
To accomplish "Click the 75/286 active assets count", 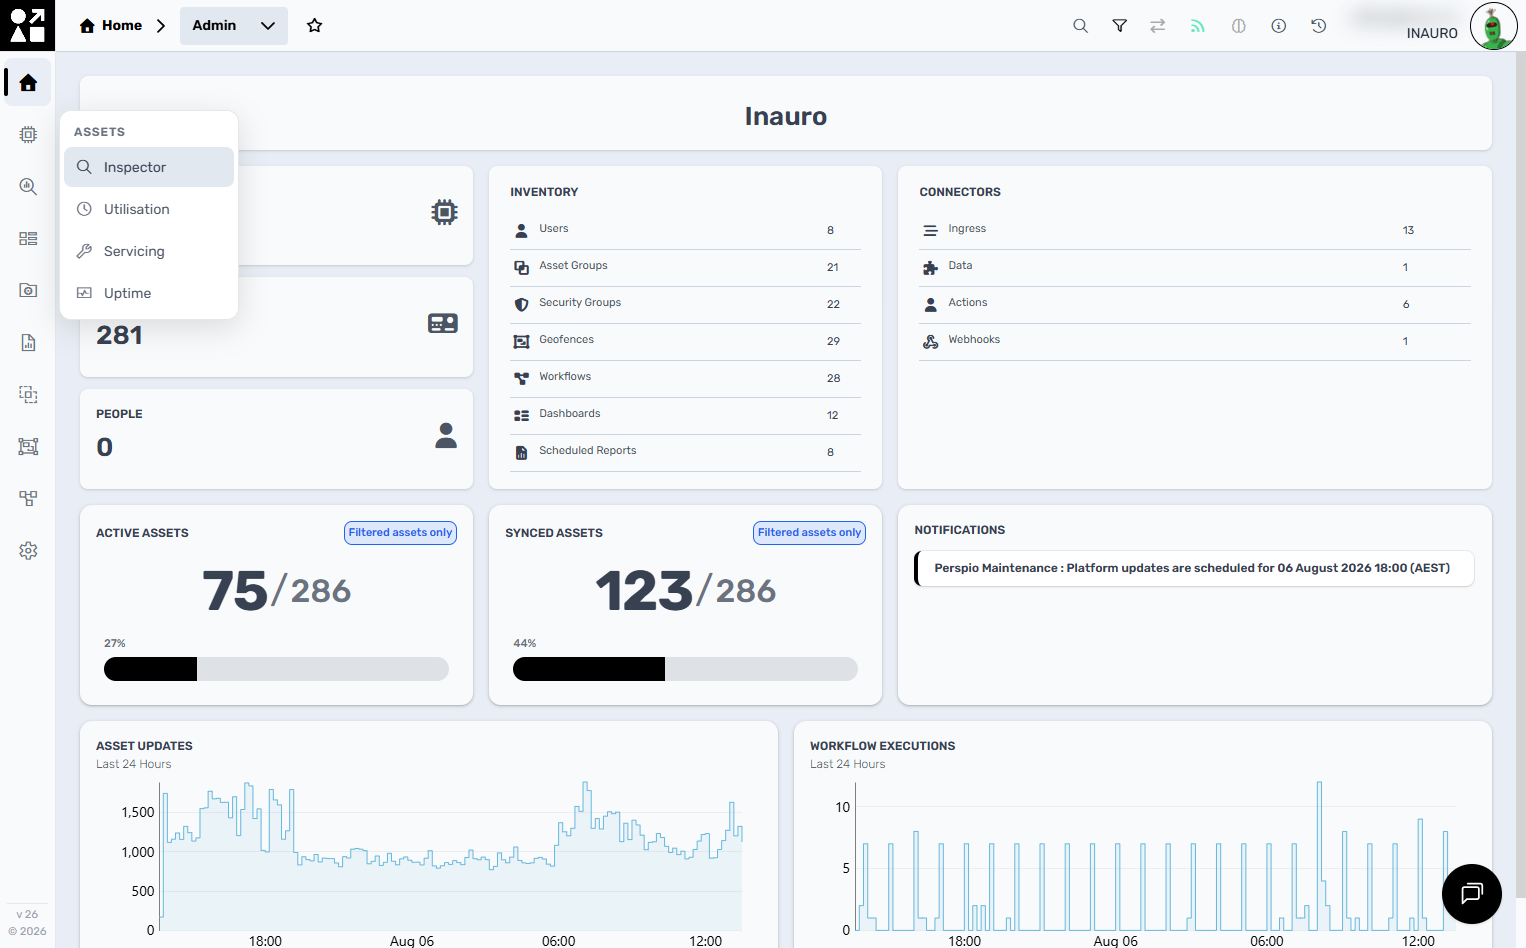I will [x=277, y=591].
